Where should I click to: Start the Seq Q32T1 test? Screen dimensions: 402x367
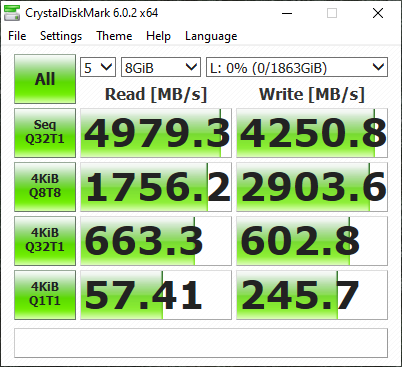(x=45, y=133)
